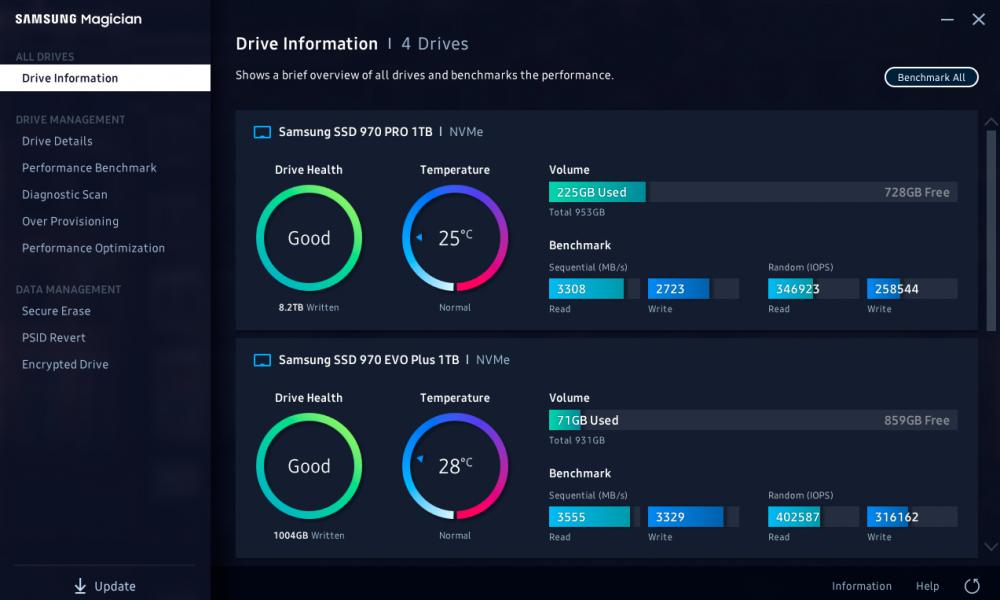Image resolution: width=1000 pixels, height=600 pixels.
Task: Click the Update label in the sidebar footer
Action: pyautogui.click(x=115, y=586)
